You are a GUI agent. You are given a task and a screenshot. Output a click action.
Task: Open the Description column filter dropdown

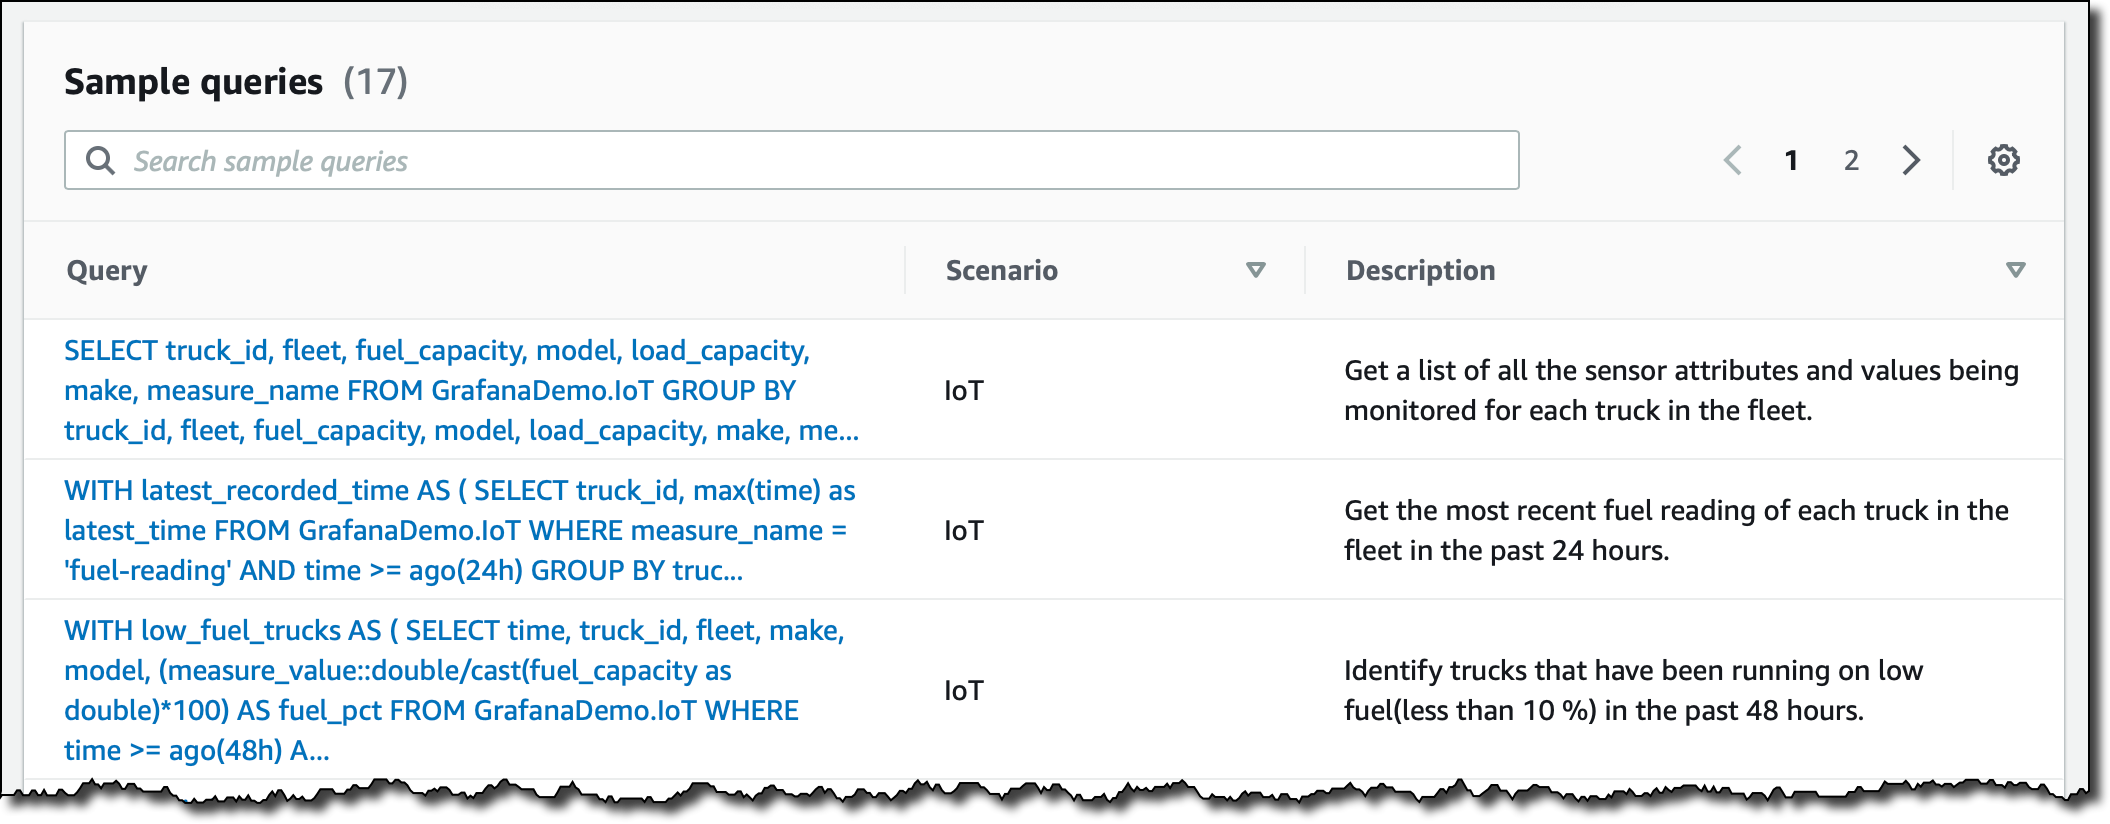click(x=2016, y=270)
